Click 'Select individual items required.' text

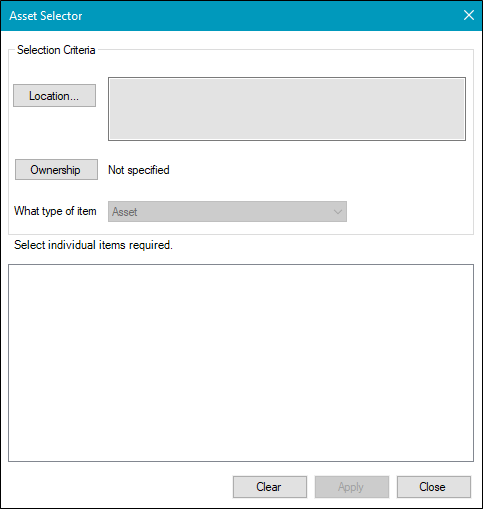[x=93, y=245]
